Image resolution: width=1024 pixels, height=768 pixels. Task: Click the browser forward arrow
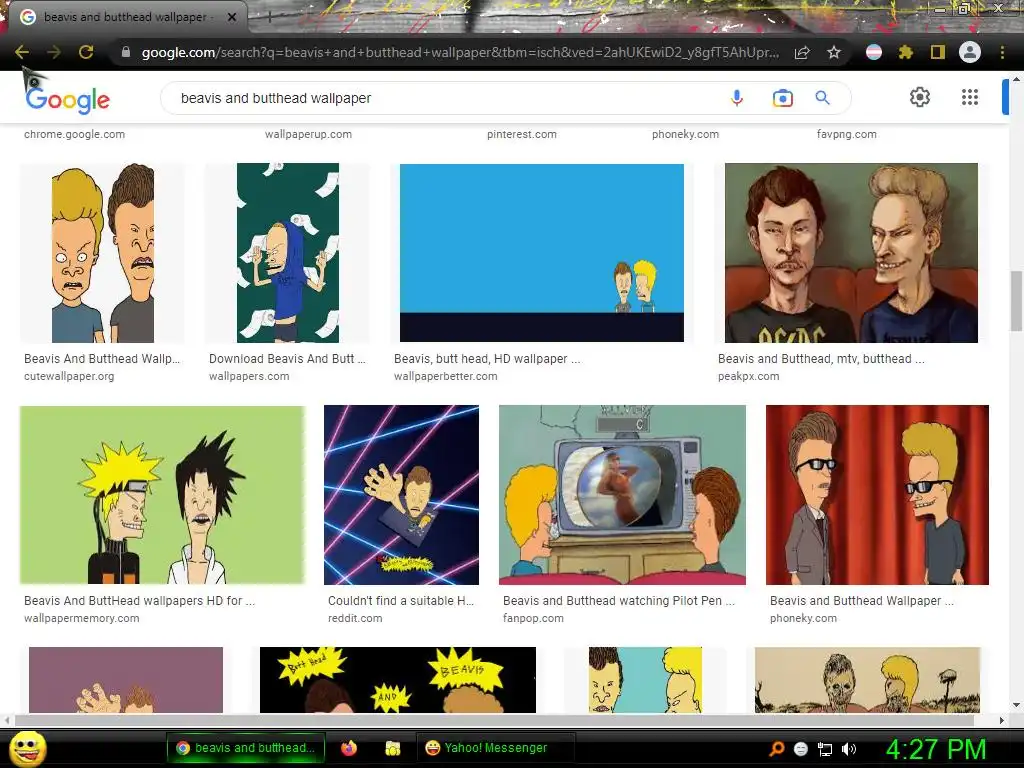(54, 52)
